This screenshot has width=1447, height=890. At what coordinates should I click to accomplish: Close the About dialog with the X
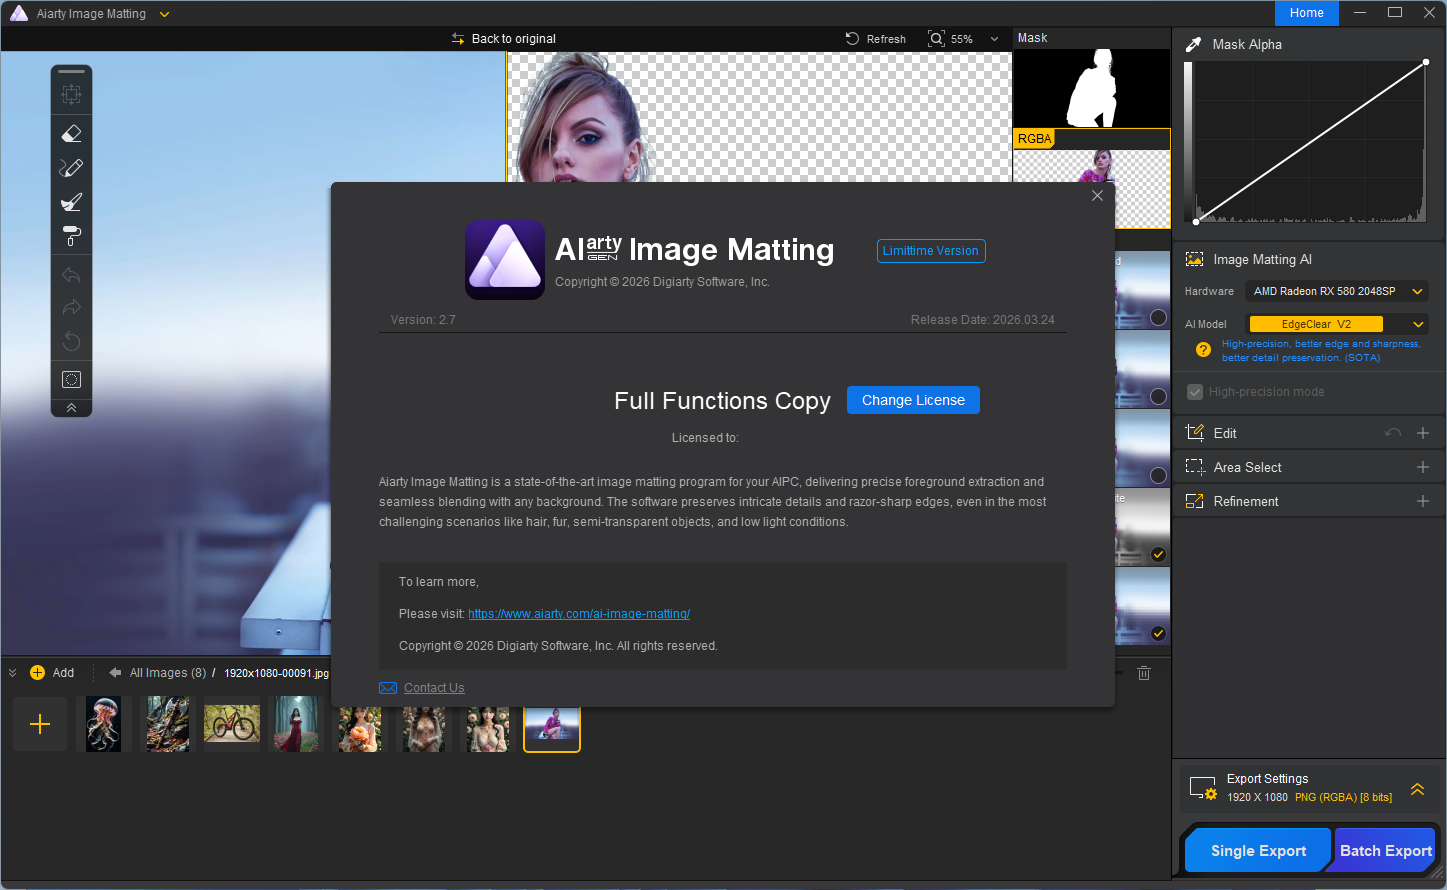click(1097, 196)
